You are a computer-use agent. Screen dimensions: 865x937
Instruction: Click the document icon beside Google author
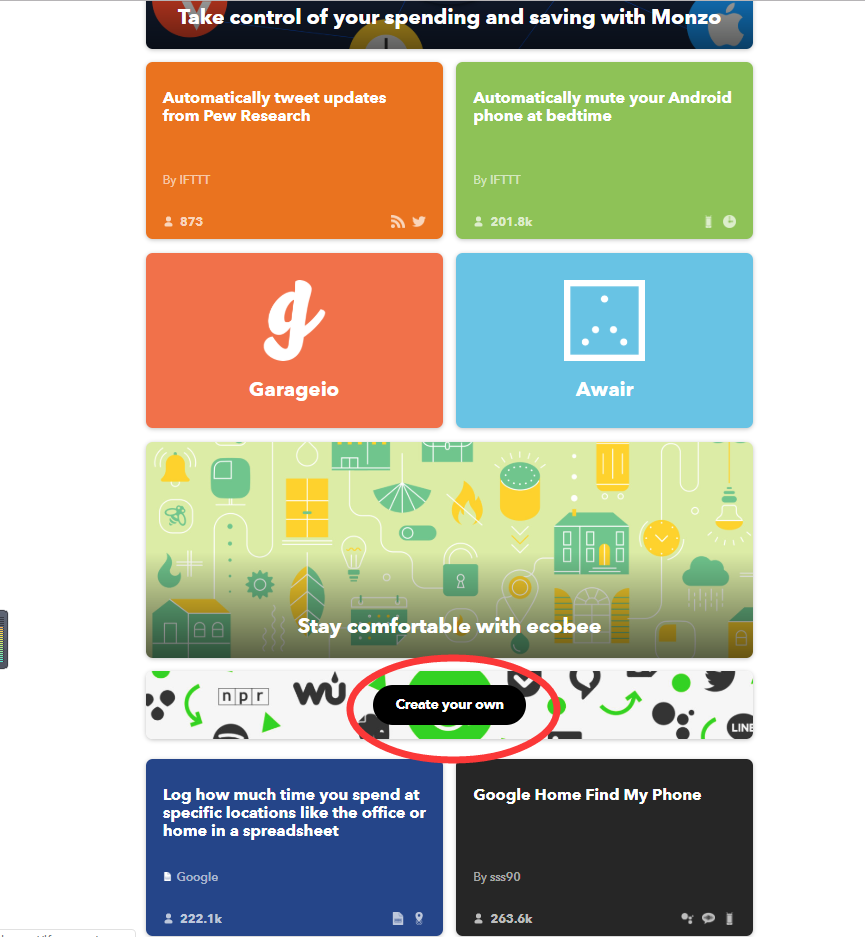click(x=168, y=877)
